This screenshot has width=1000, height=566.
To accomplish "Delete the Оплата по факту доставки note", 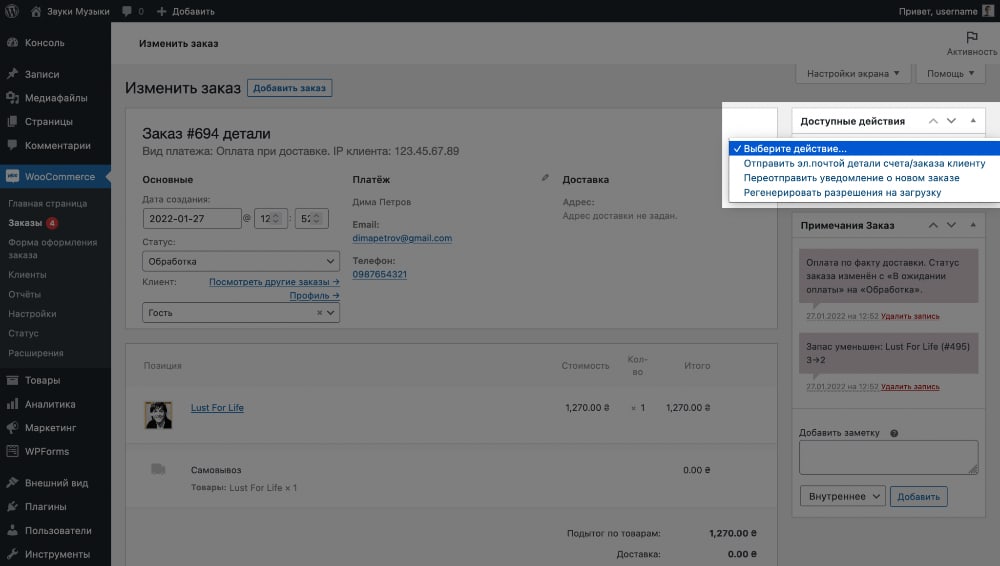I will (x=910, y=316).
